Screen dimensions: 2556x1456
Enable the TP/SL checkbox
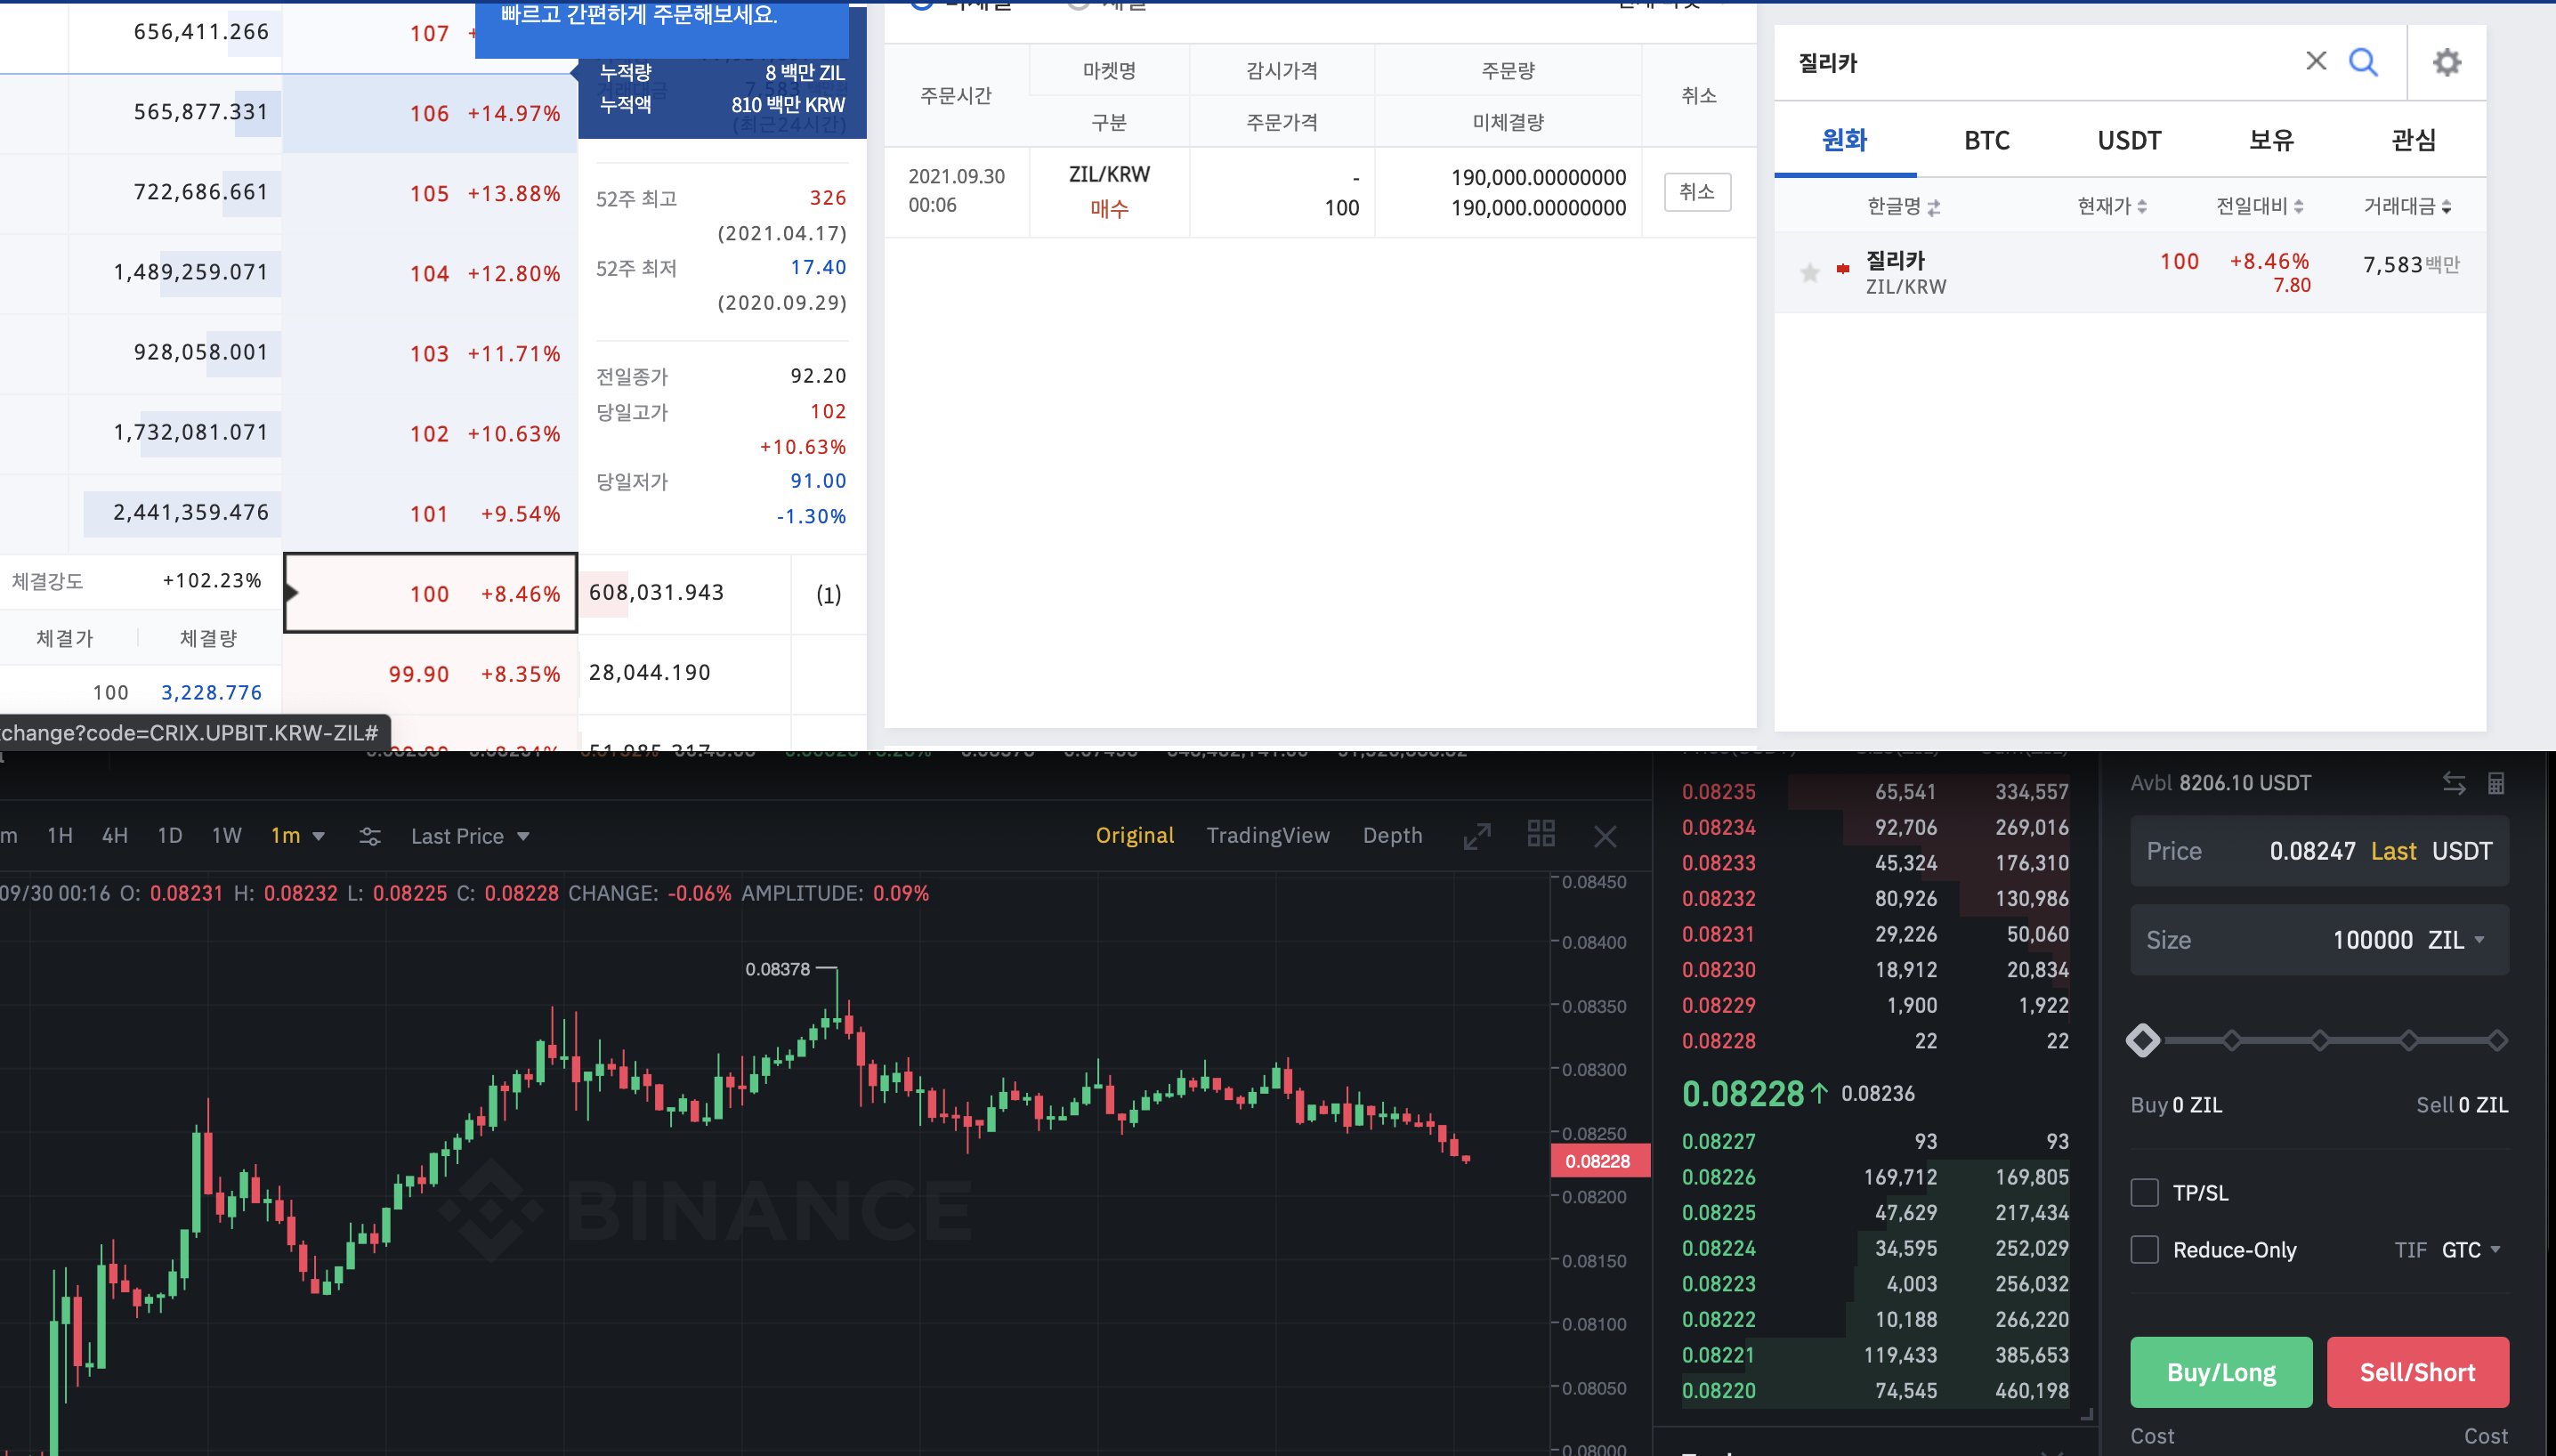click(2144, 1192)
